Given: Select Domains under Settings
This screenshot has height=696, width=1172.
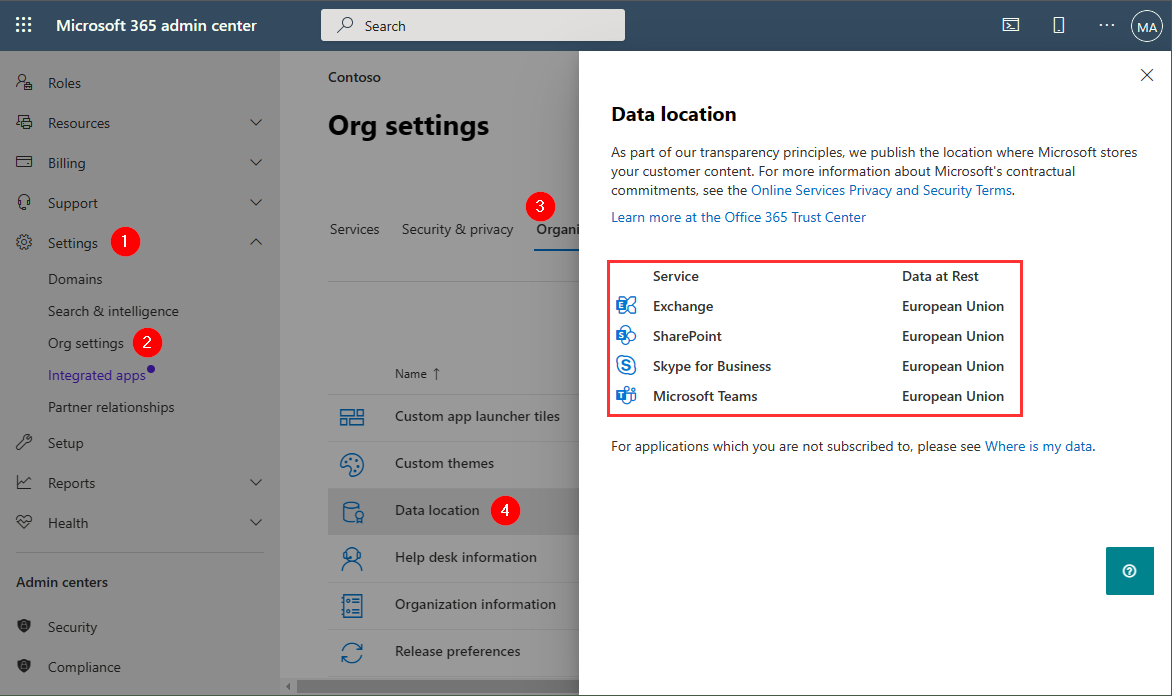Looking at the screenshot, I should [x=75, y=279].
